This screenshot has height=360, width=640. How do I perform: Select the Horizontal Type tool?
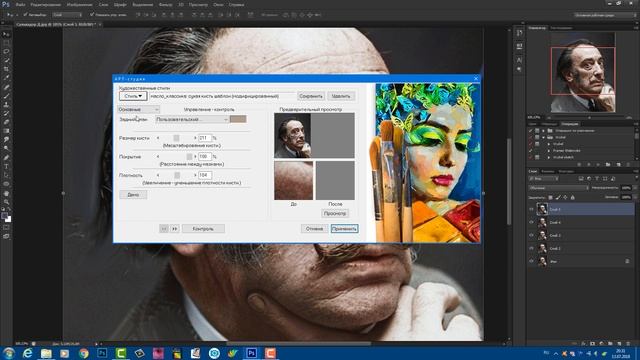pos(6,166)
